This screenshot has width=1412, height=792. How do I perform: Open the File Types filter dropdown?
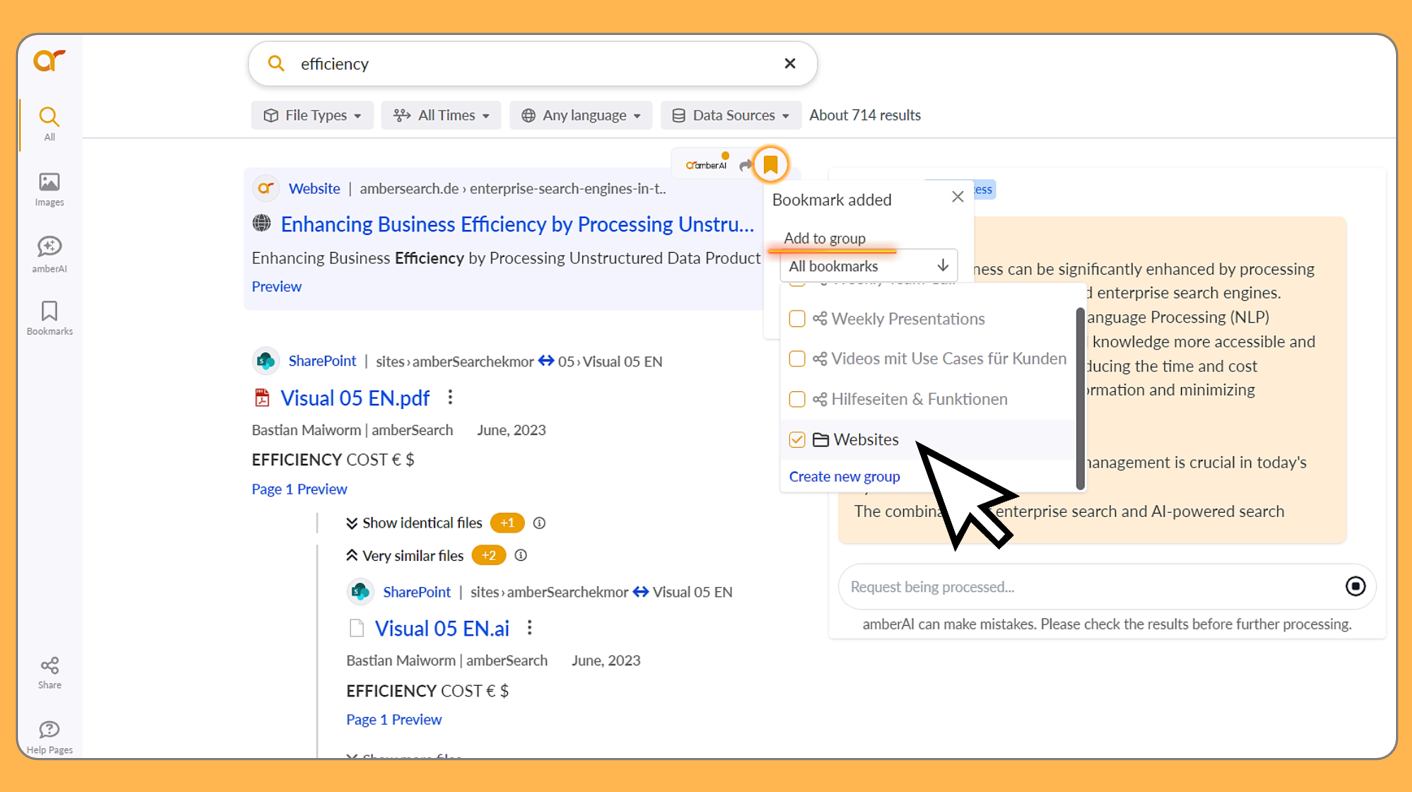pos(312,115)
